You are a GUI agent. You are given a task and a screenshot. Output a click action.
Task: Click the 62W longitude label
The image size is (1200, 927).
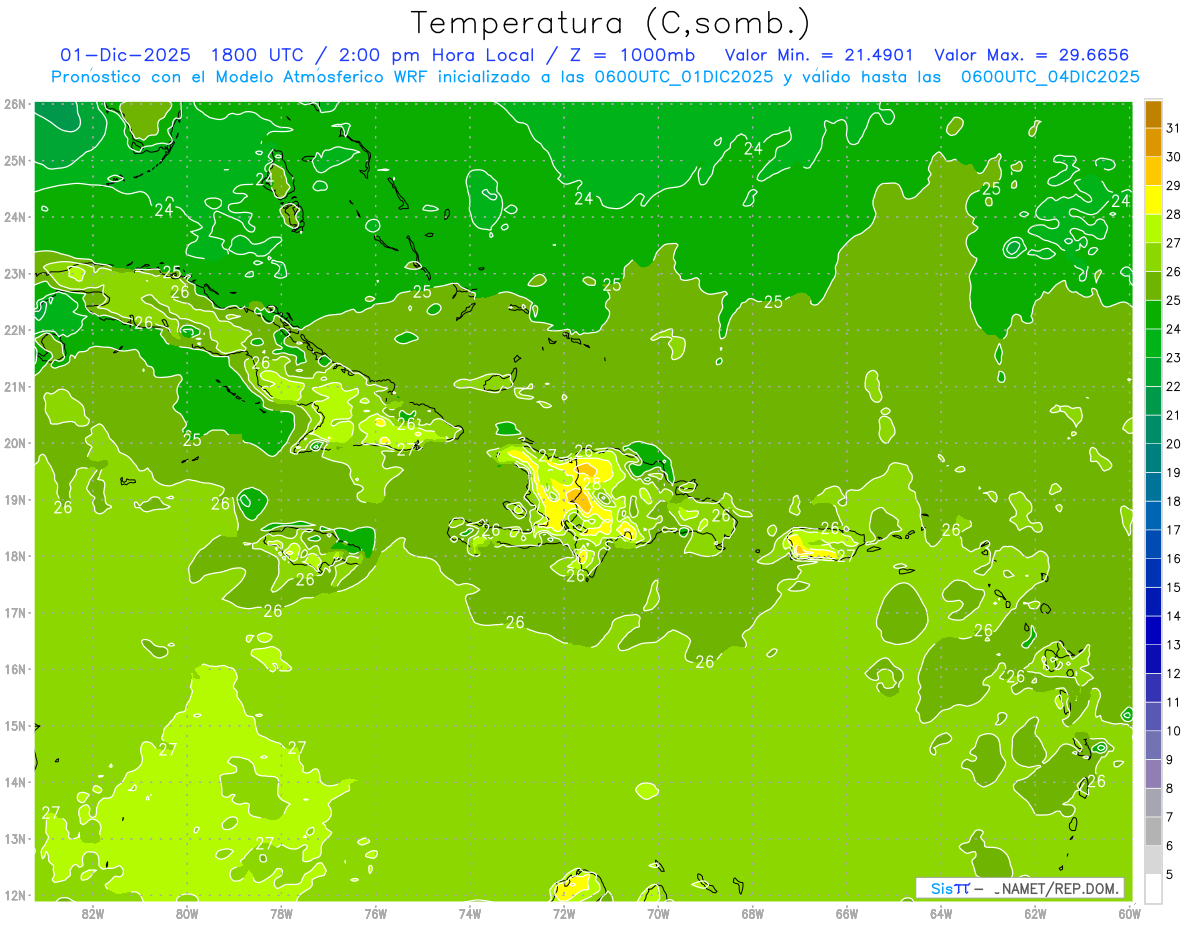[1035, 913]
